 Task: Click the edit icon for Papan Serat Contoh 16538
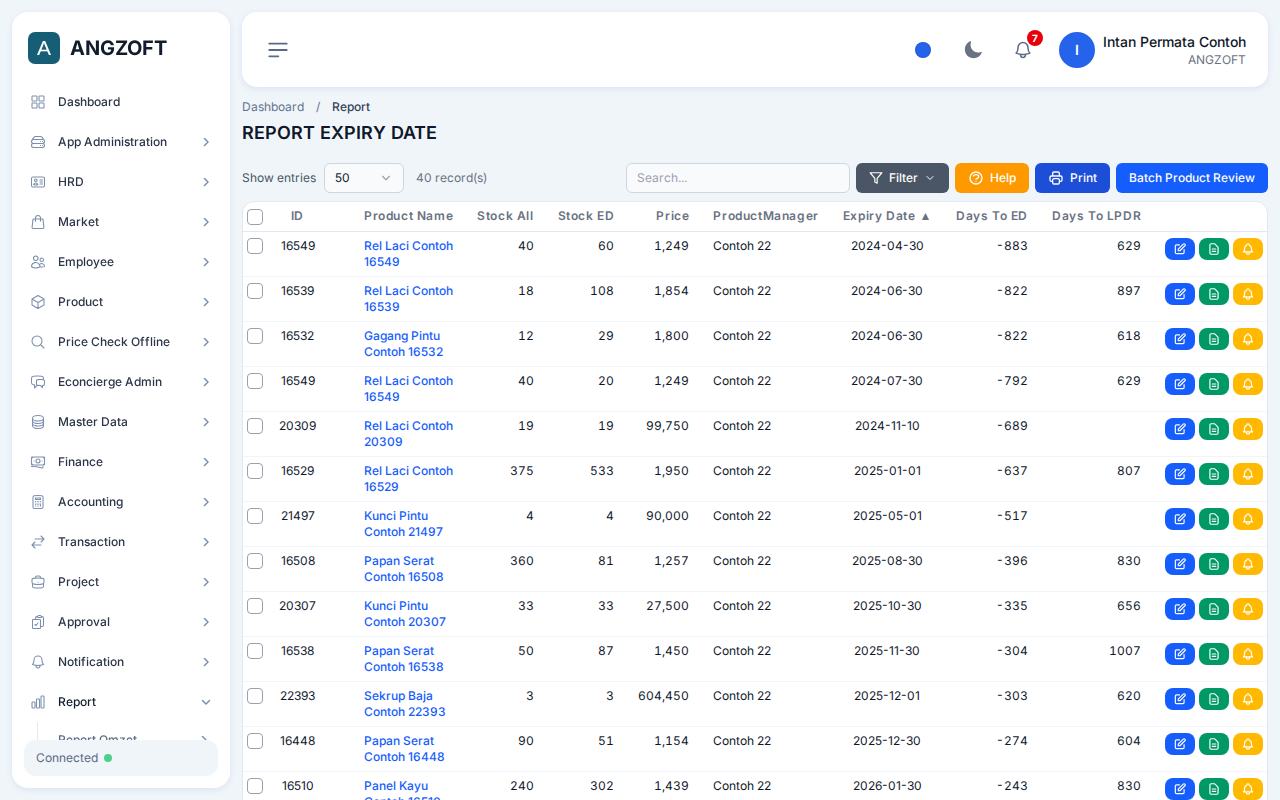point(1180,654)
